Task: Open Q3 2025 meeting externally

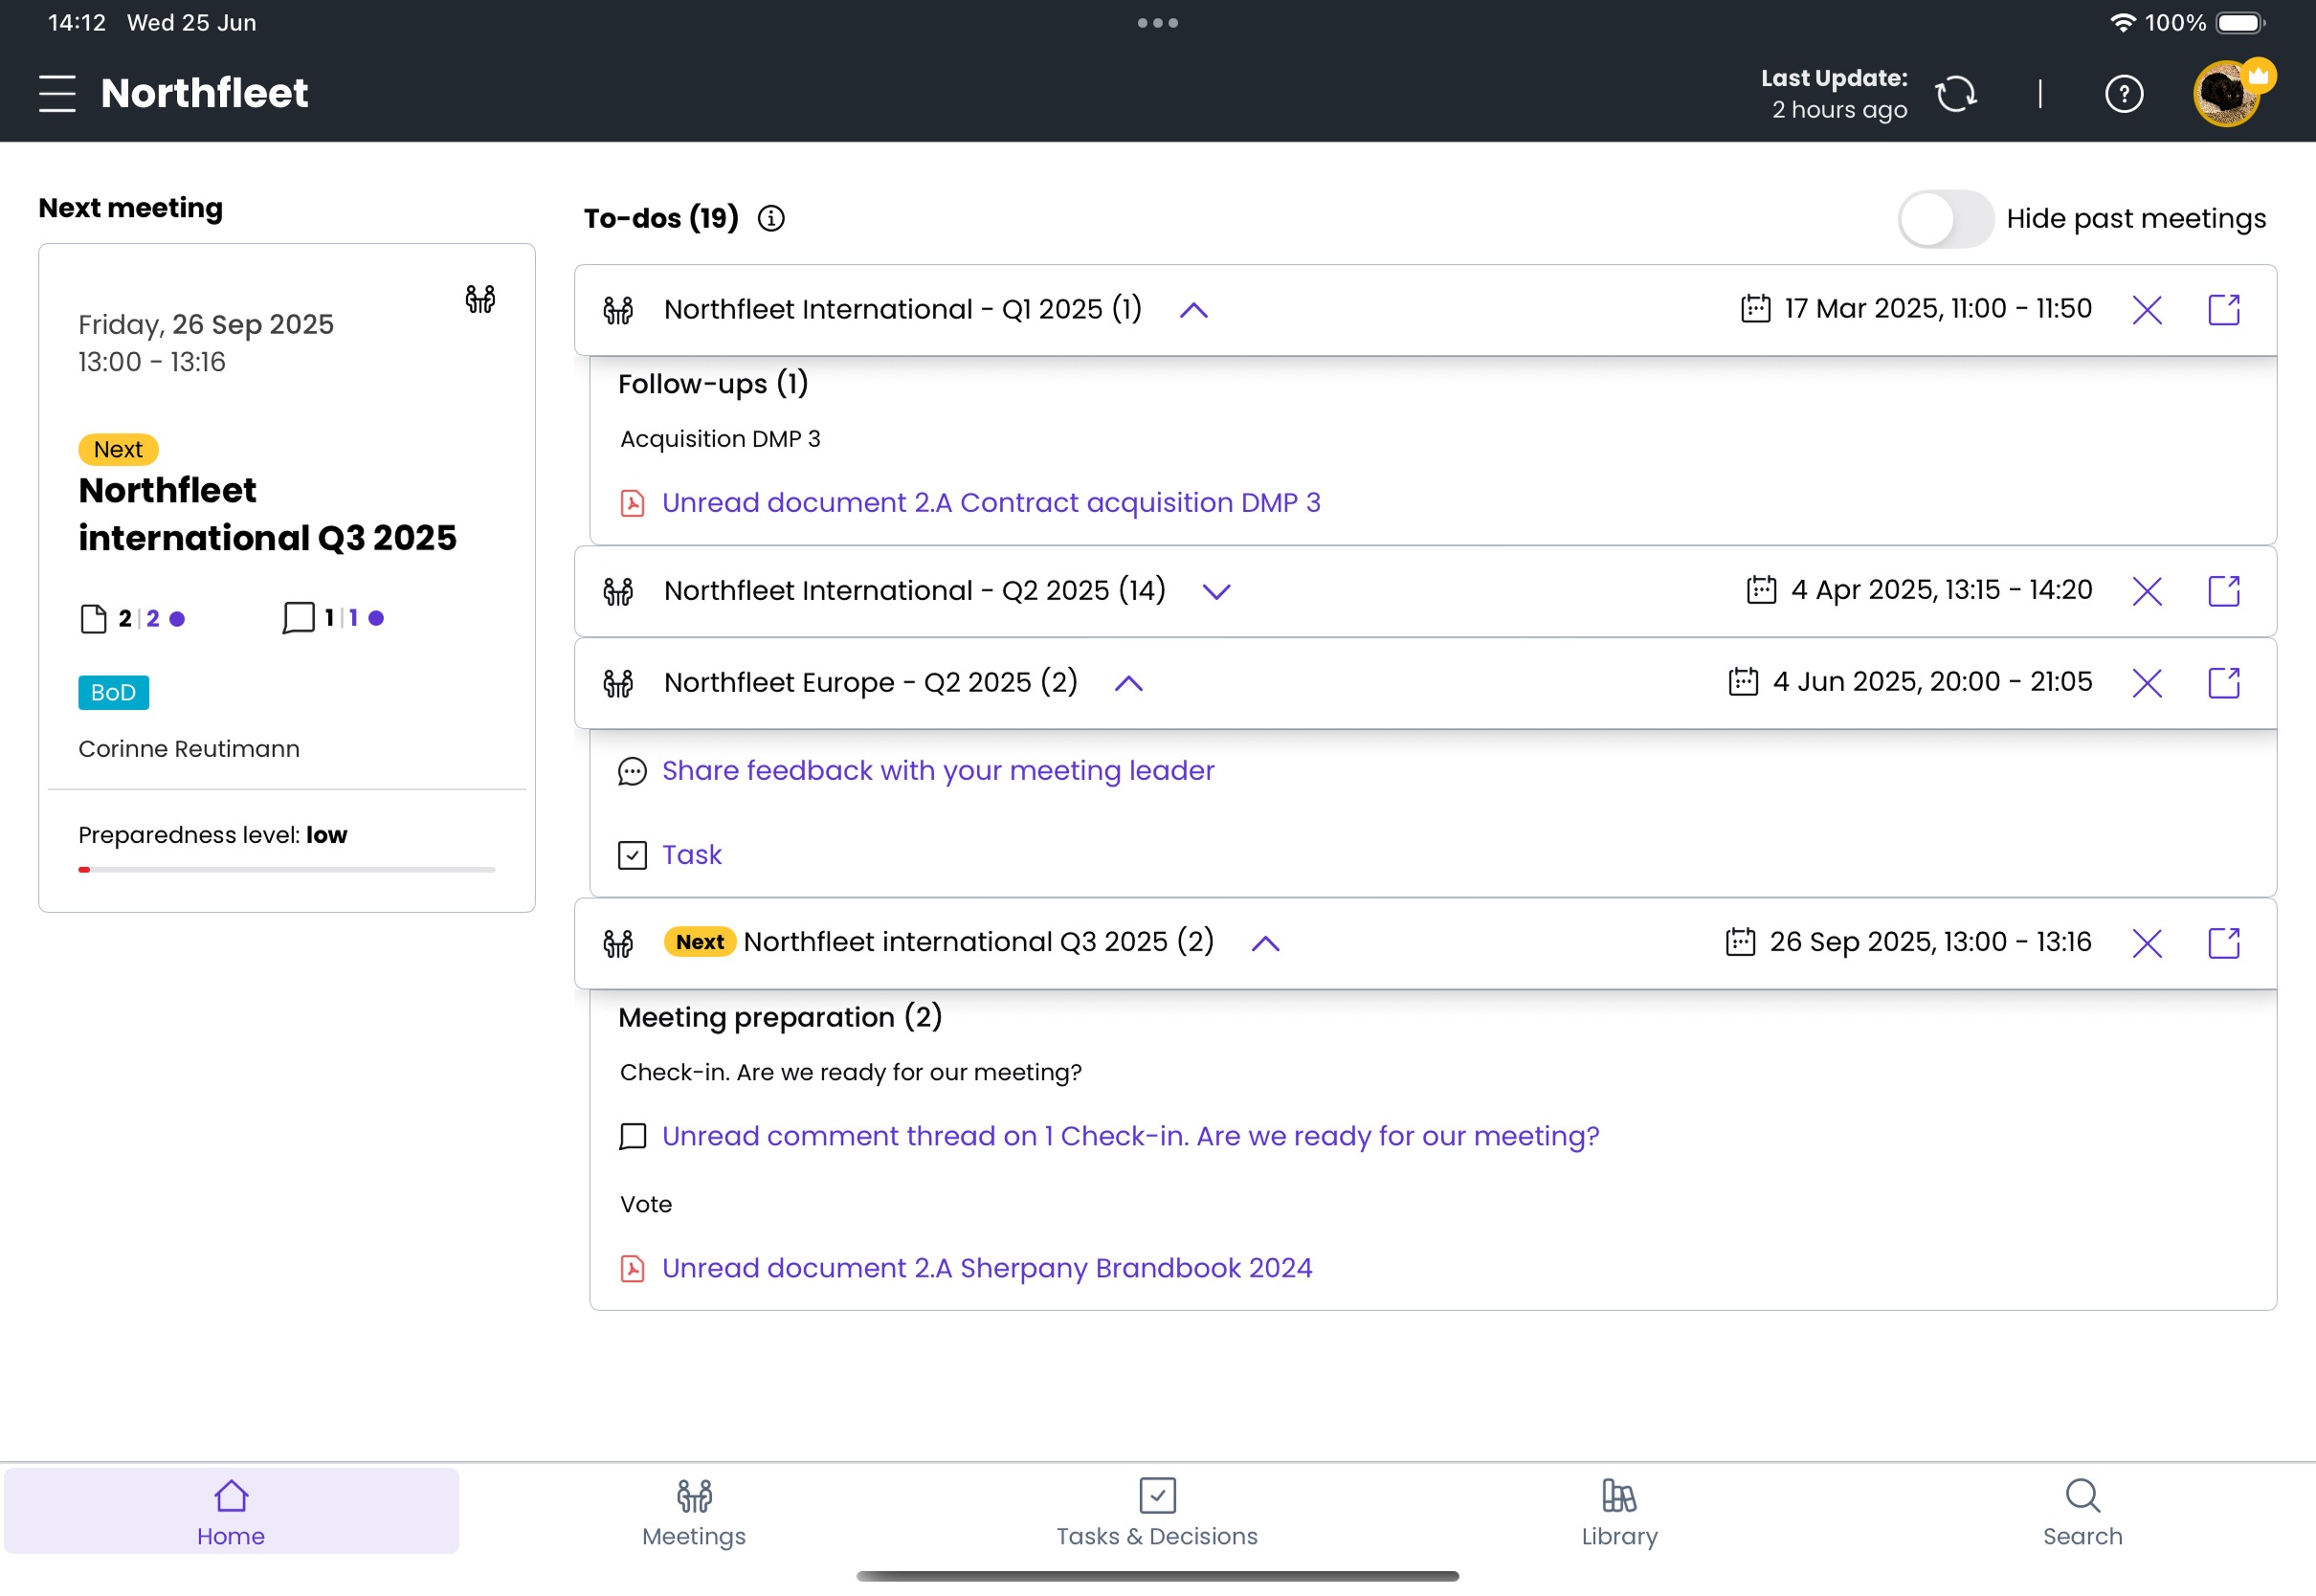Action: tap(2224, 943)
